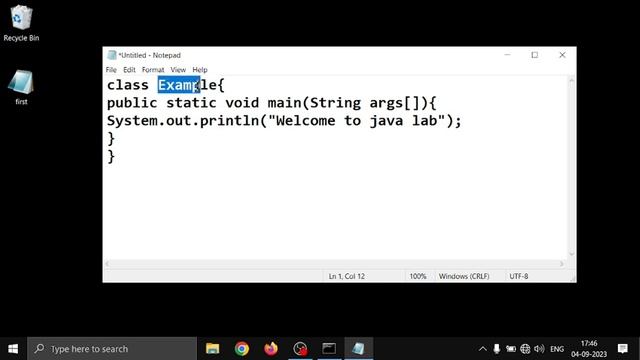
Task: Minimize the Notepad window
Action: (x=507, y=55)
